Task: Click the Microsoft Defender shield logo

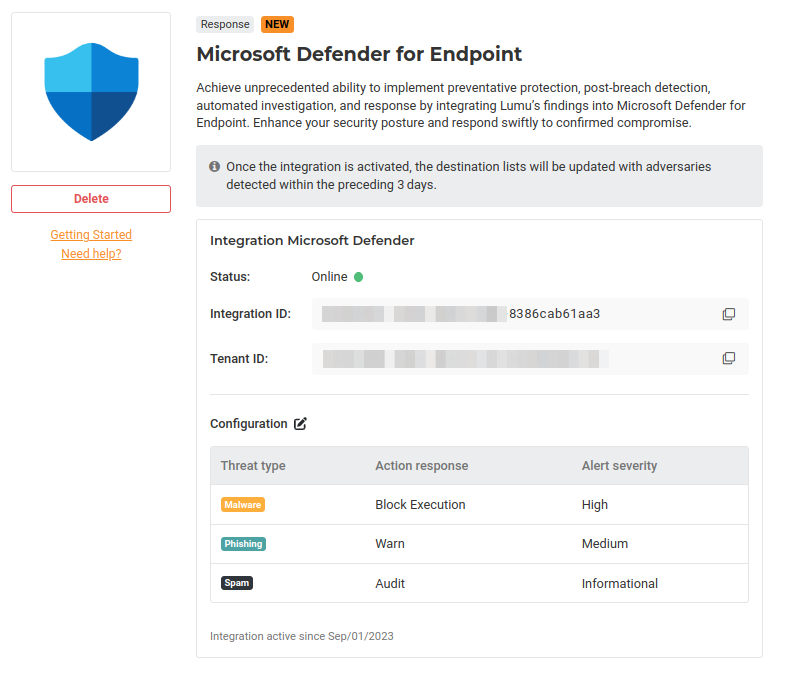Action: 91,92
